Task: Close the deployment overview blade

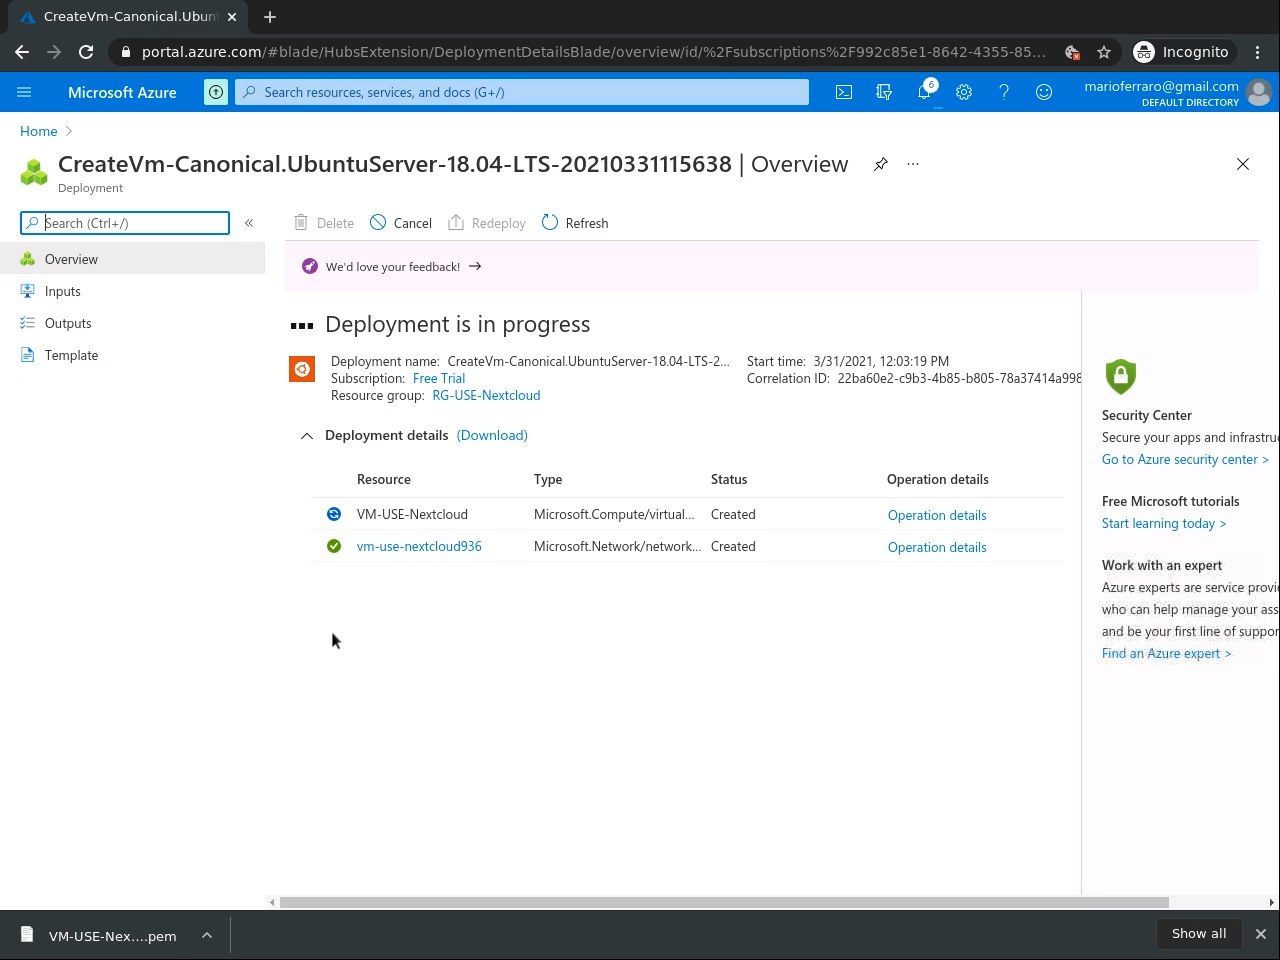Action: point(1243,164)
